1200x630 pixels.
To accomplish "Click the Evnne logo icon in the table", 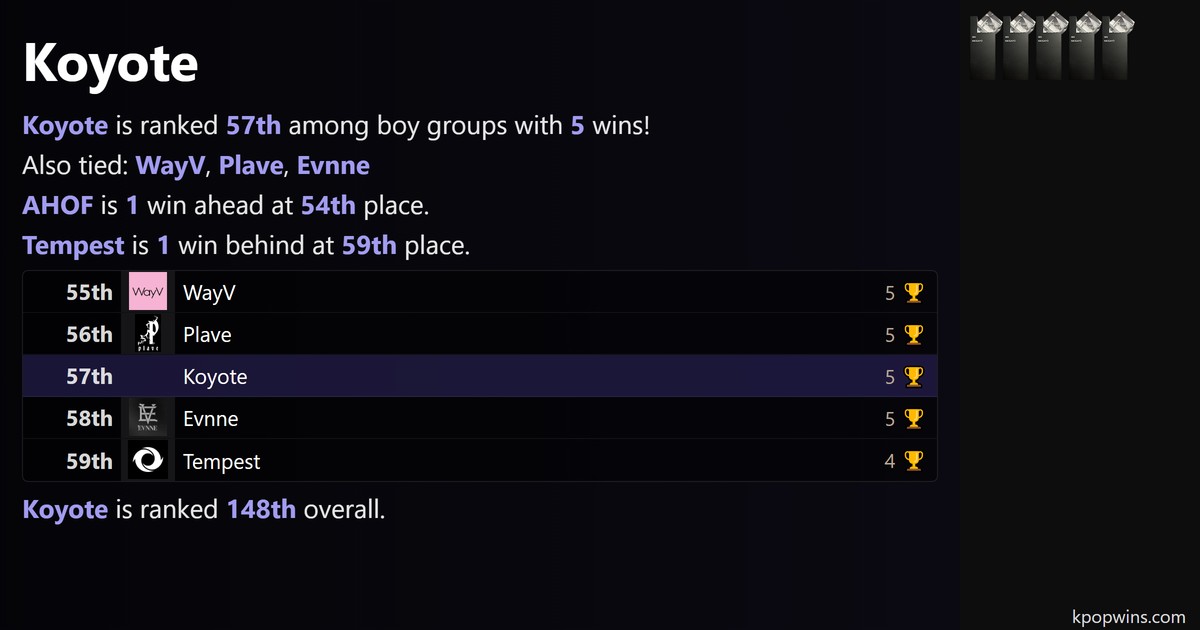I will [x=148, y=418].
